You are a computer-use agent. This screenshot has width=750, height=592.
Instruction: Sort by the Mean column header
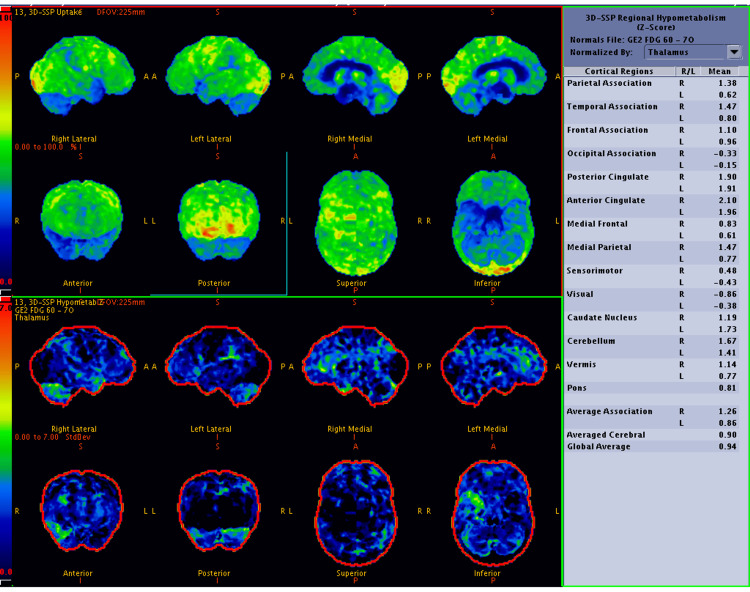click(x=719, y=71)
